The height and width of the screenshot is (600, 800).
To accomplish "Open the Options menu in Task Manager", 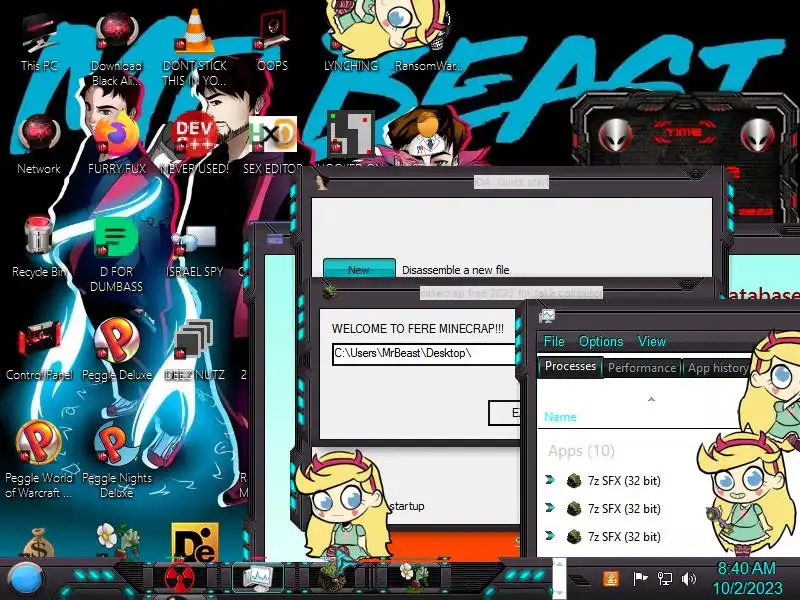I will pyautogui.click(x=601, y=341).
